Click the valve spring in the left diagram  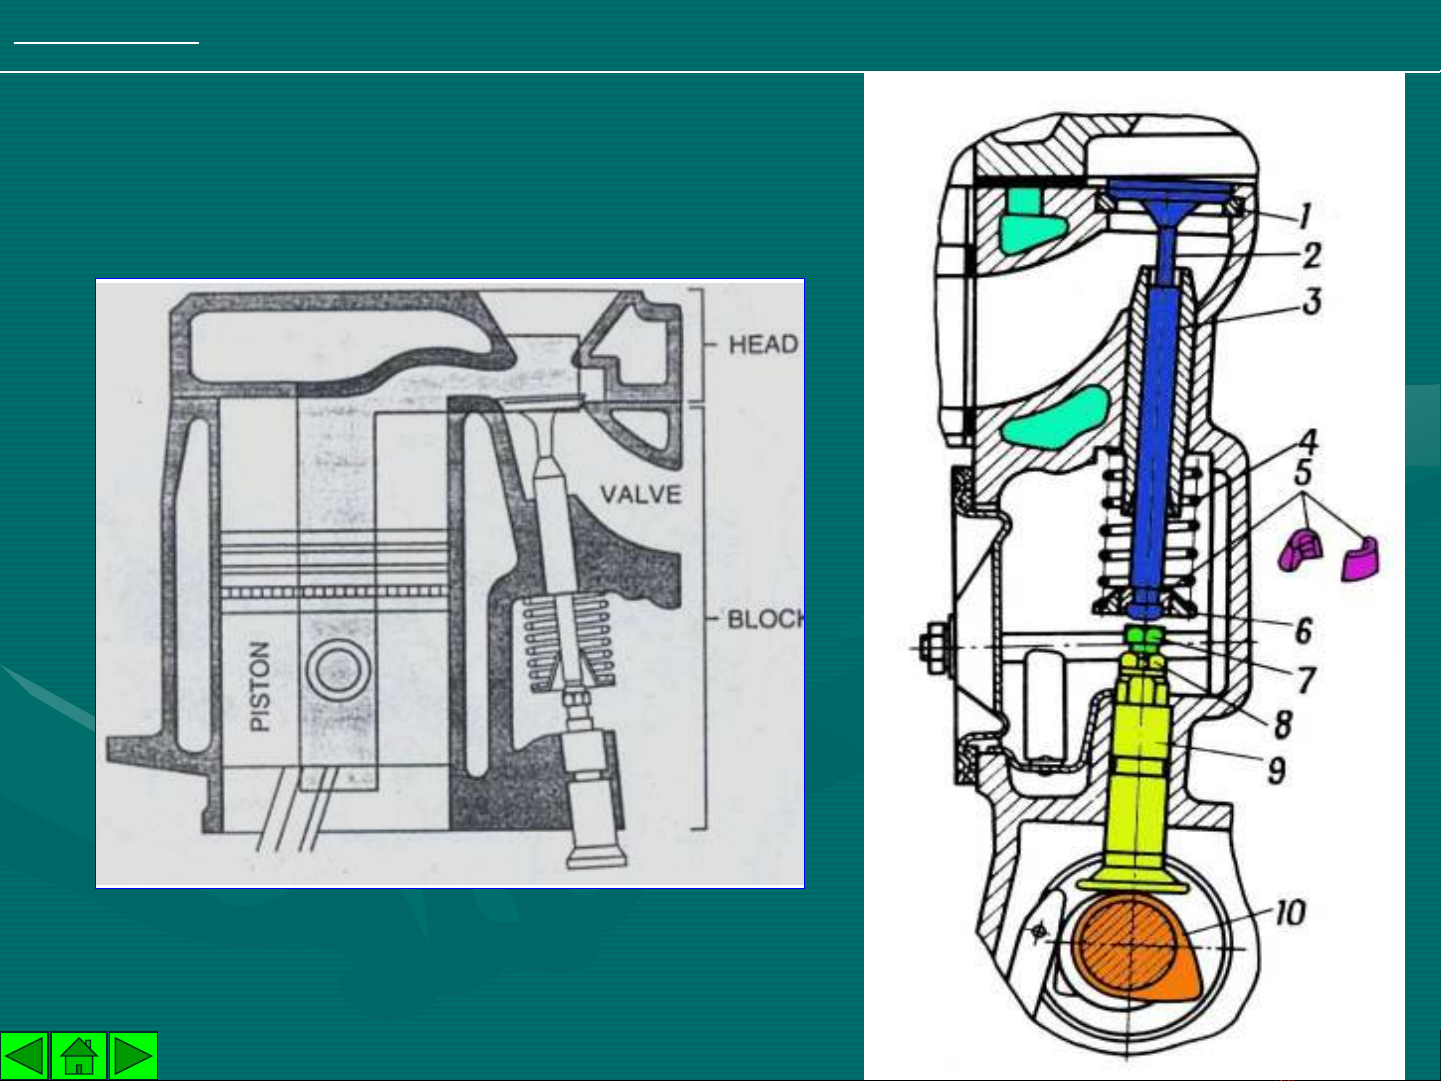point(567,640)
